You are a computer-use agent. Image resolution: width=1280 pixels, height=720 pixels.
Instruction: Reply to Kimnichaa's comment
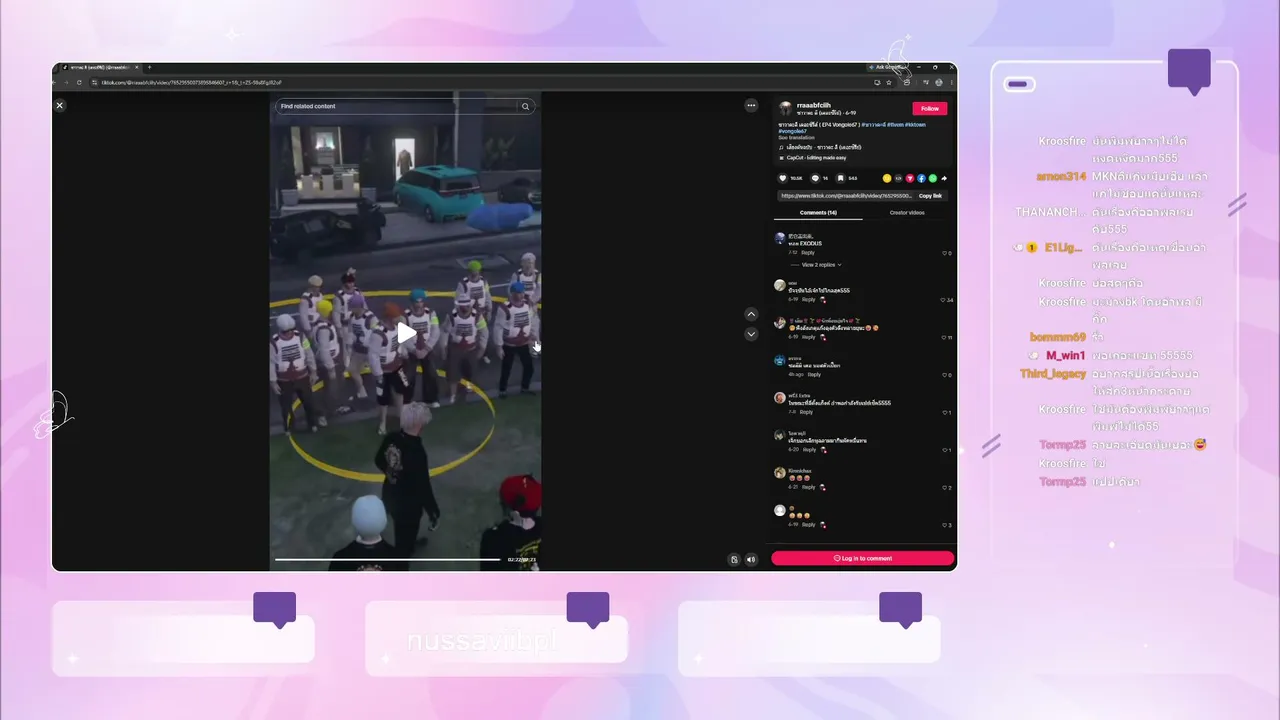tap(808, 487)
